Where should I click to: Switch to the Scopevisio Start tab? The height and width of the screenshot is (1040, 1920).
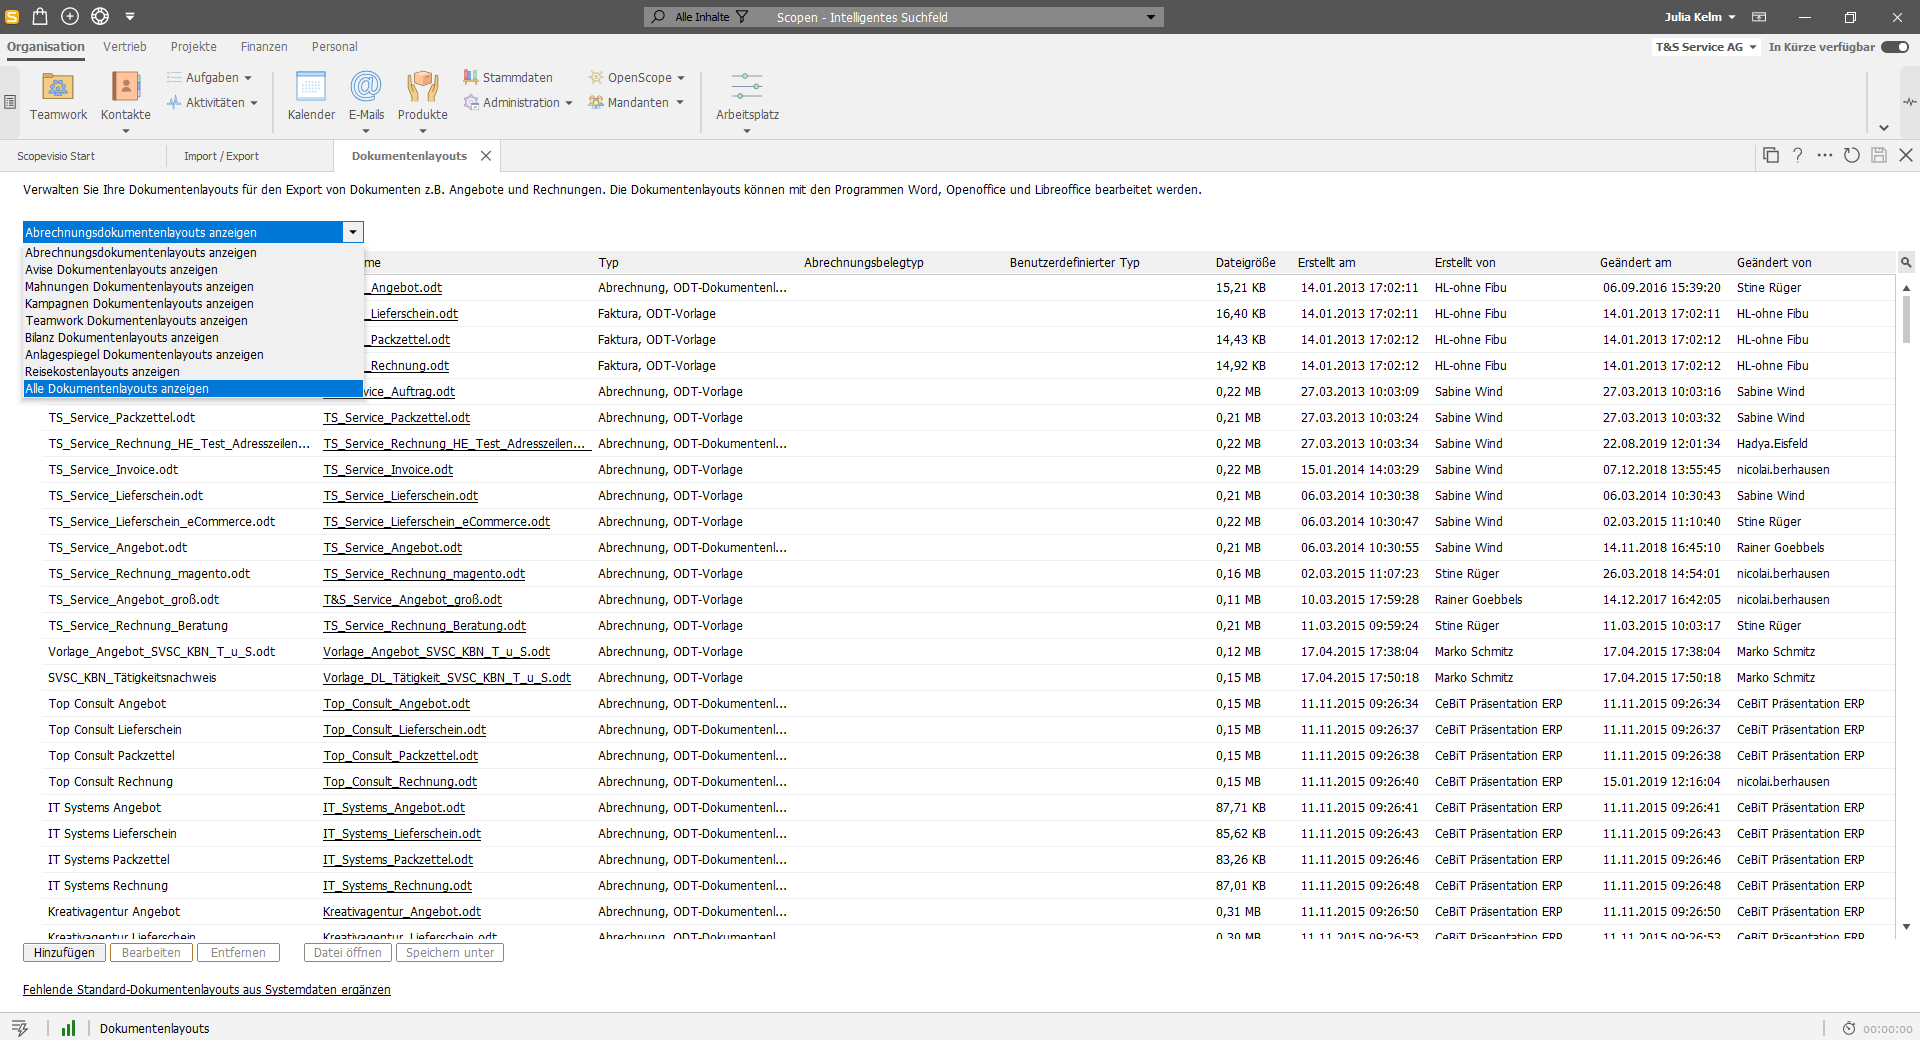coord(56,156)
